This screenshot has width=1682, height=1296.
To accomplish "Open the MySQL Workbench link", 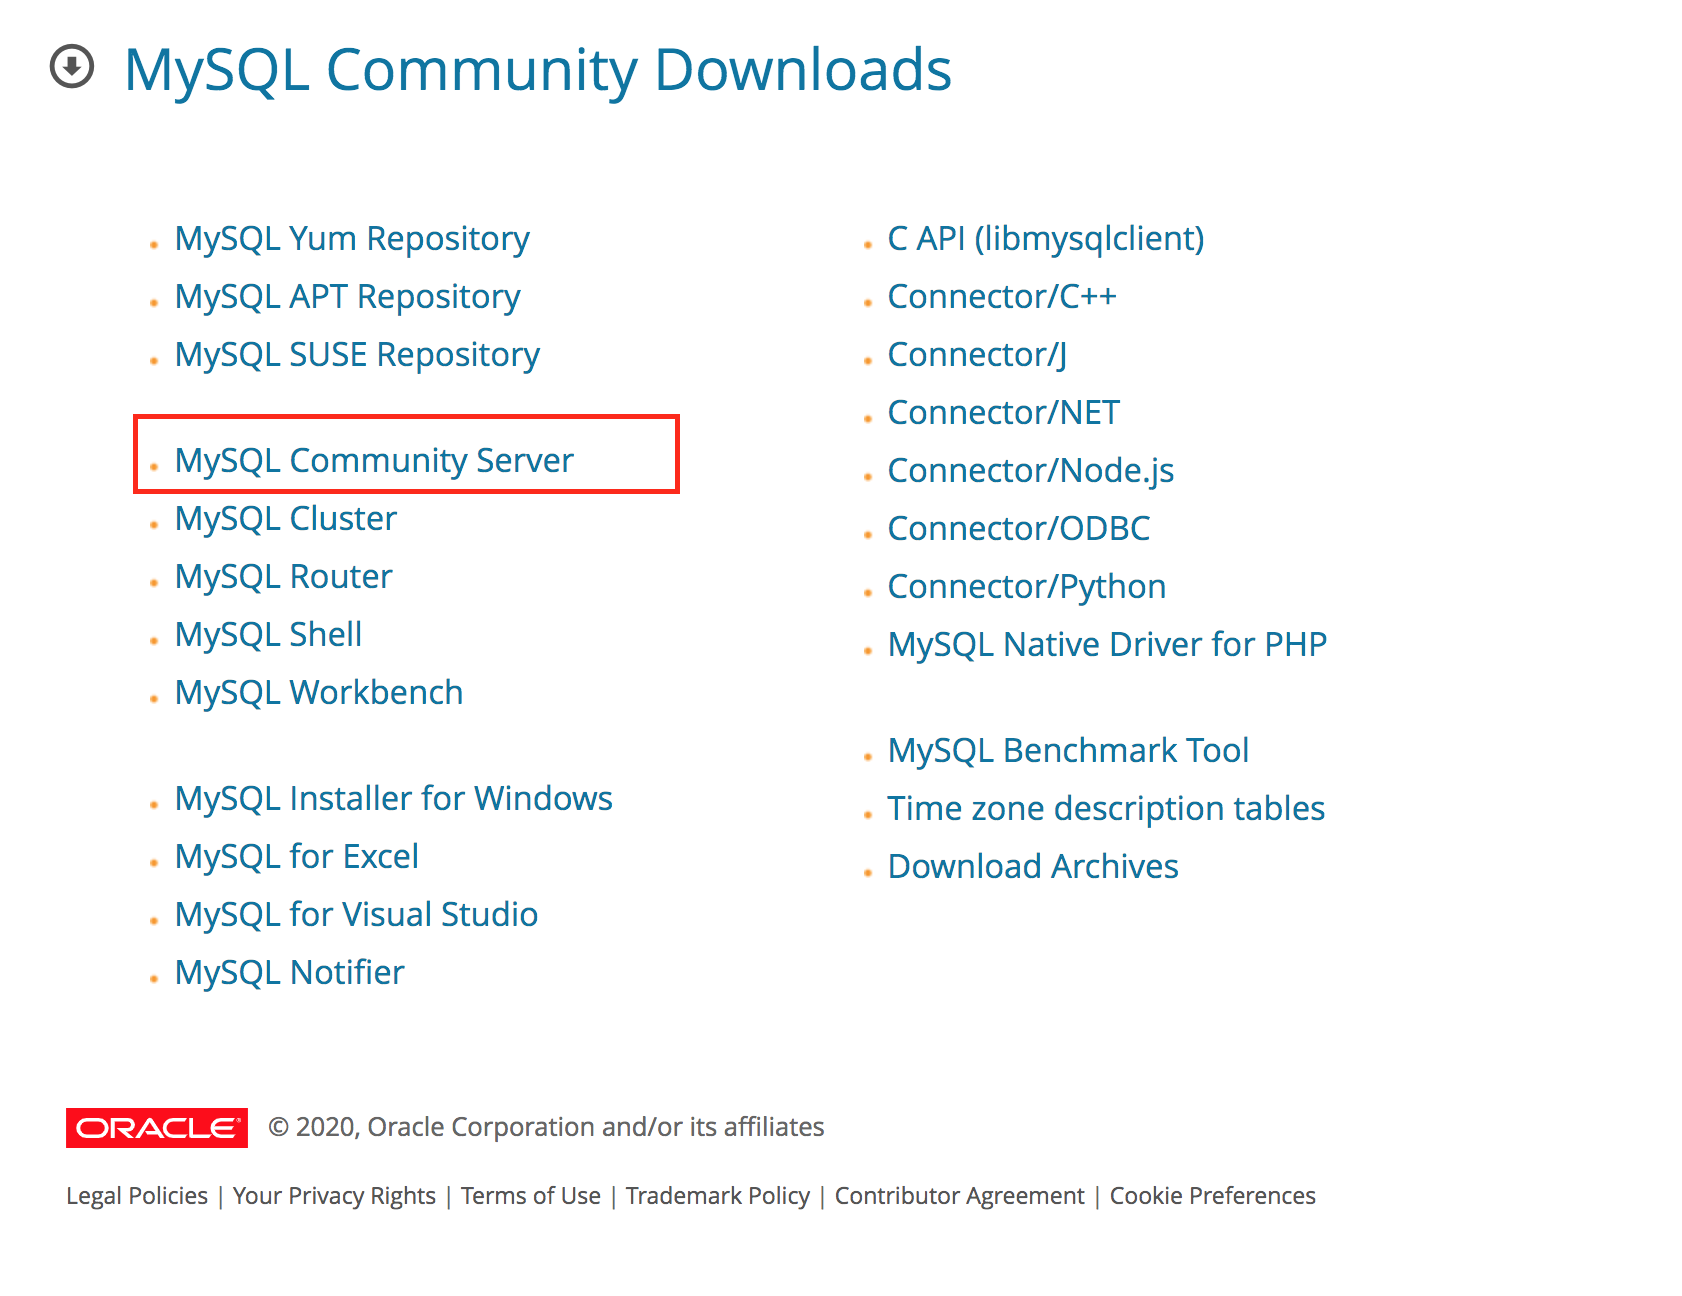I will click(x=319, y=693).
